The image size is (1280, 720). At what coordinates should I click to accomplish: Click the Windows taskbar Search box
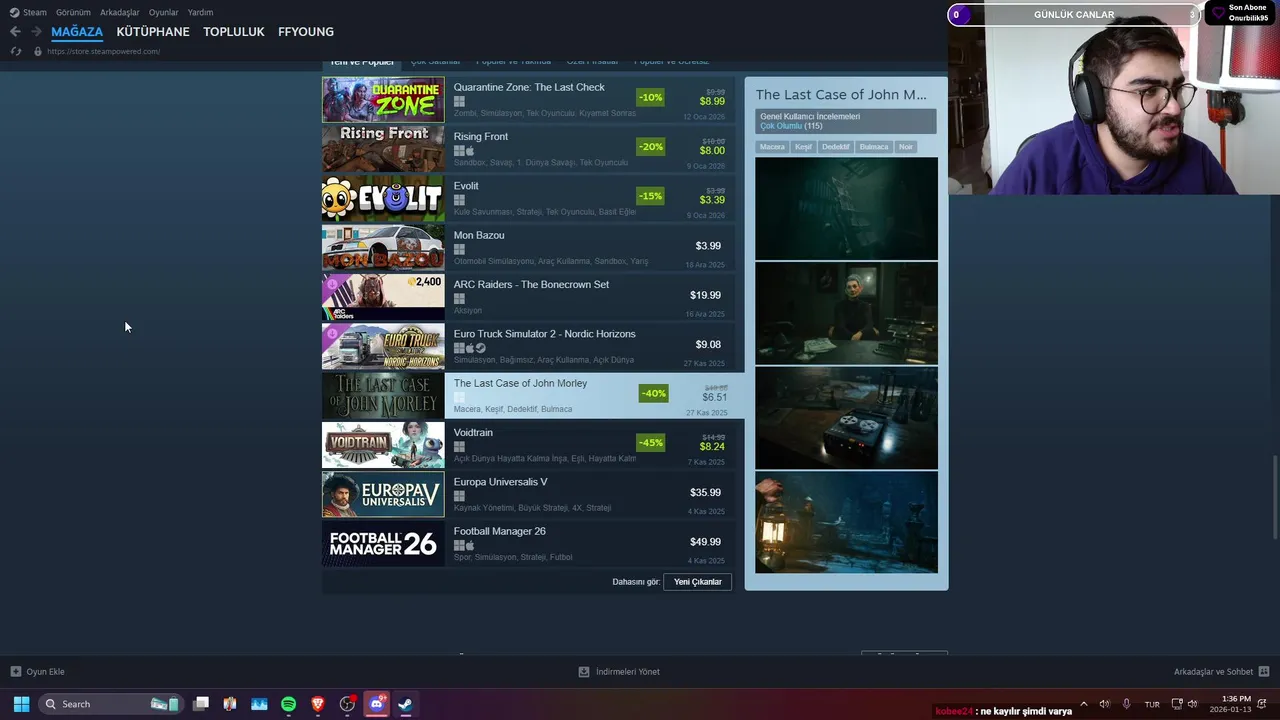pos(110,704)
